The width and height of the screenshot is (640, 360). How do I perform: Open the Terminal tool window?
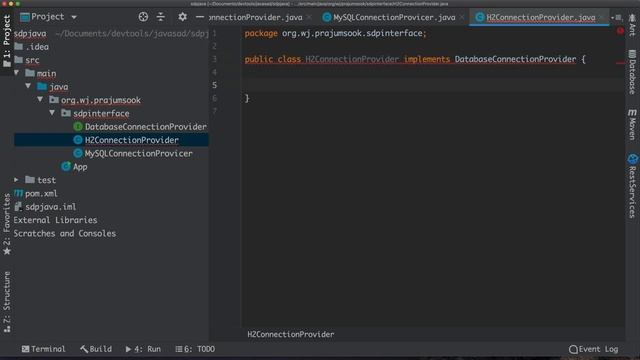(x=44, y=349)
